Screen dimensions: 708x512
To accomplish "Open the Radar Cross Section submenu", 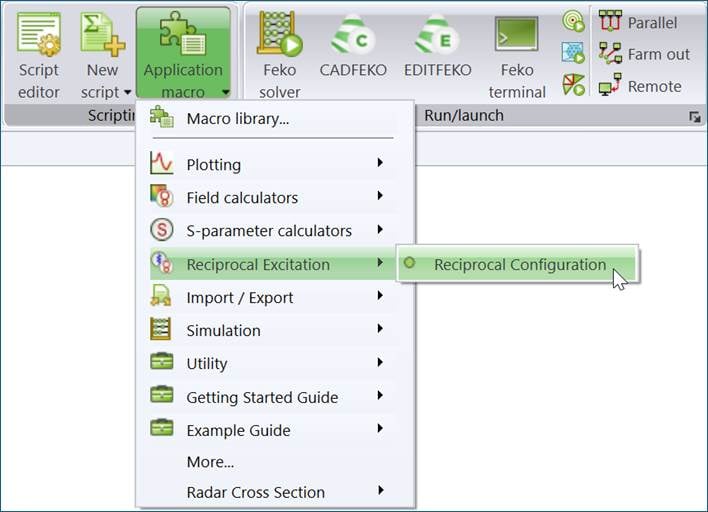I will coord(275,492).
